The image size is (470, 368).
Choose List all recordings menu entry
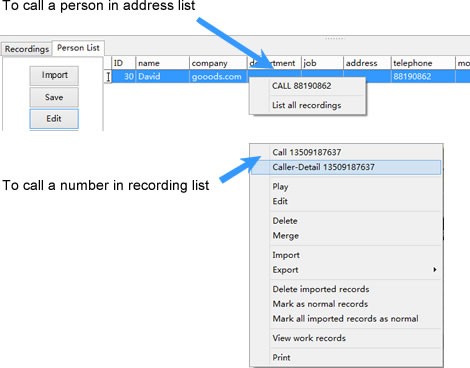pos(307,105)
